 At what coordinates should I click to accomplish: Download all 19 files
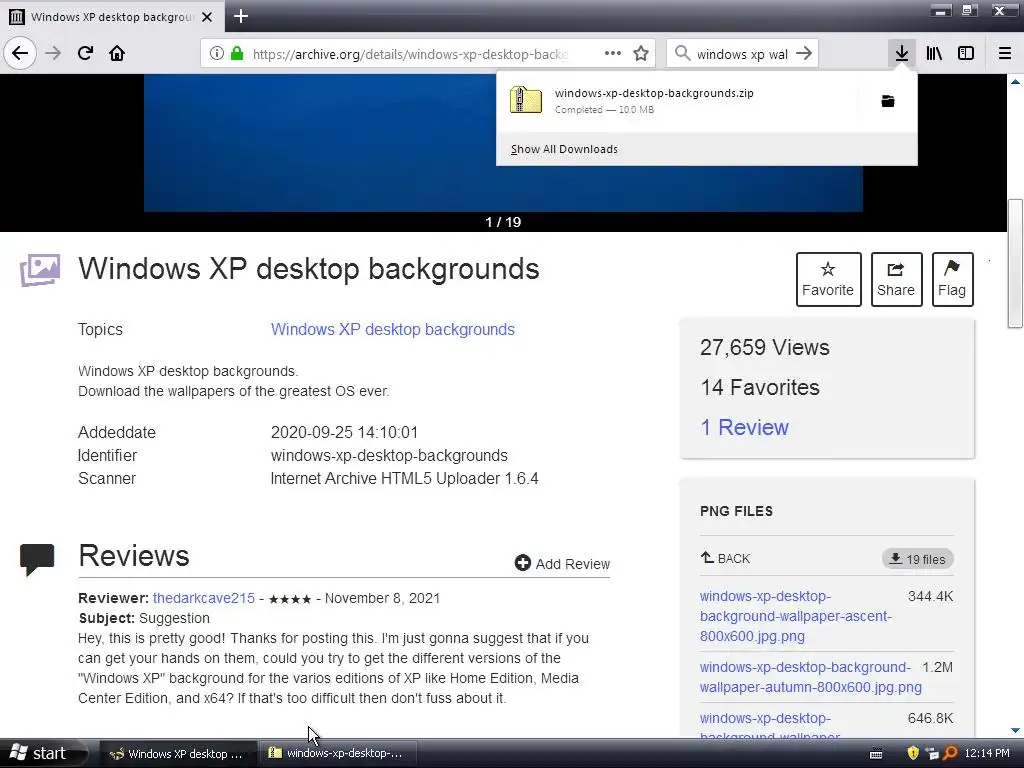918,559
